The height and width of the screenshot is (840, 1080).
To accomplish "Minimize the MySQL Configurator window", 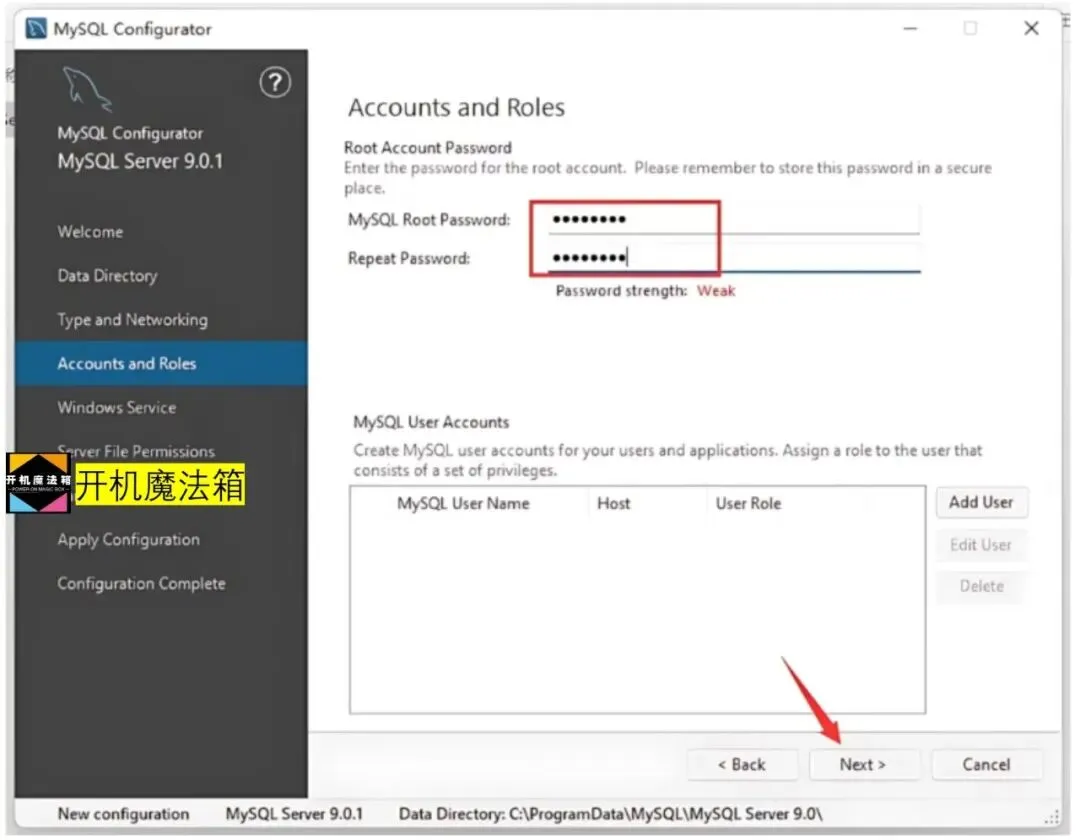I will pos(911,29).
